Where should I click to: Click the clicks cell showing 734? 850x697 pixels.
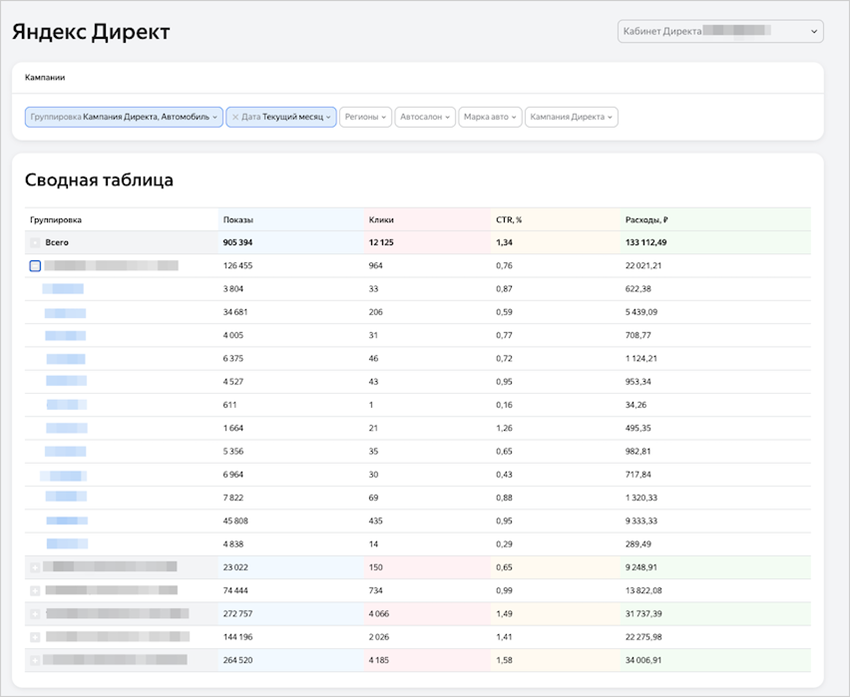376,591
